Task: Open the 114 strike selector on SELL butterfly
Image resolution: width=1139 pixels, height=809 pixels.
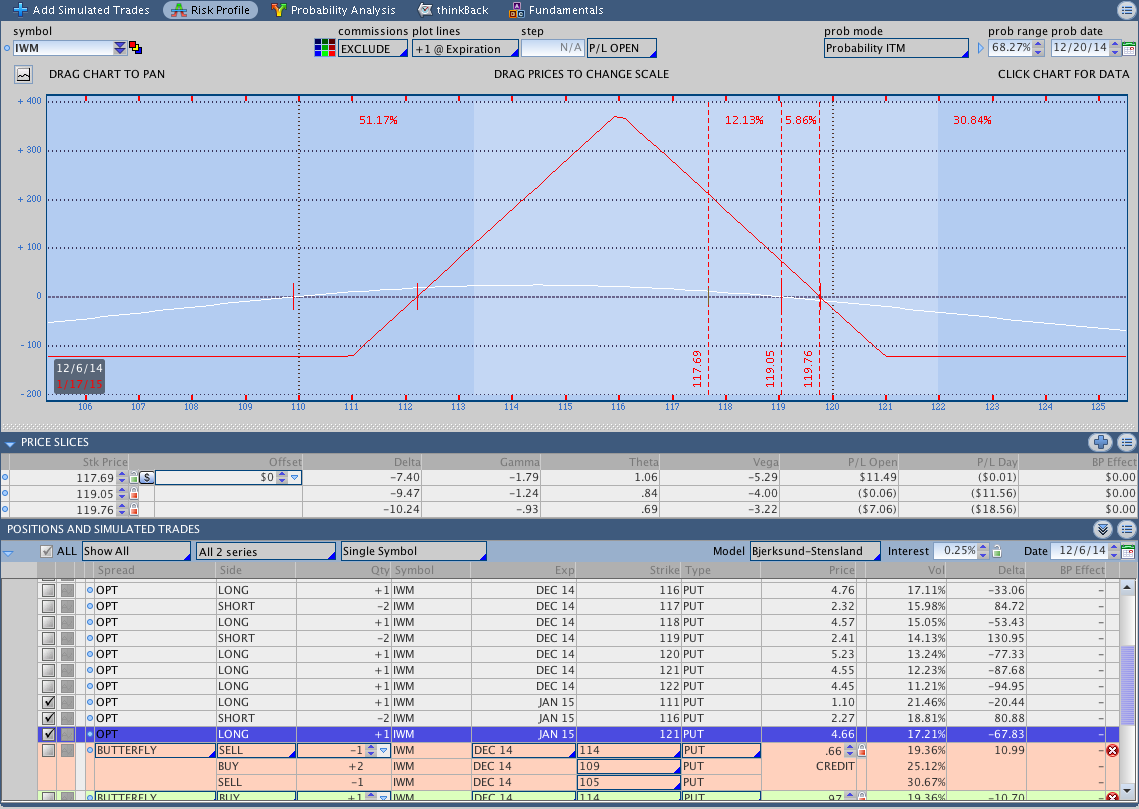Action: (628, 750)
